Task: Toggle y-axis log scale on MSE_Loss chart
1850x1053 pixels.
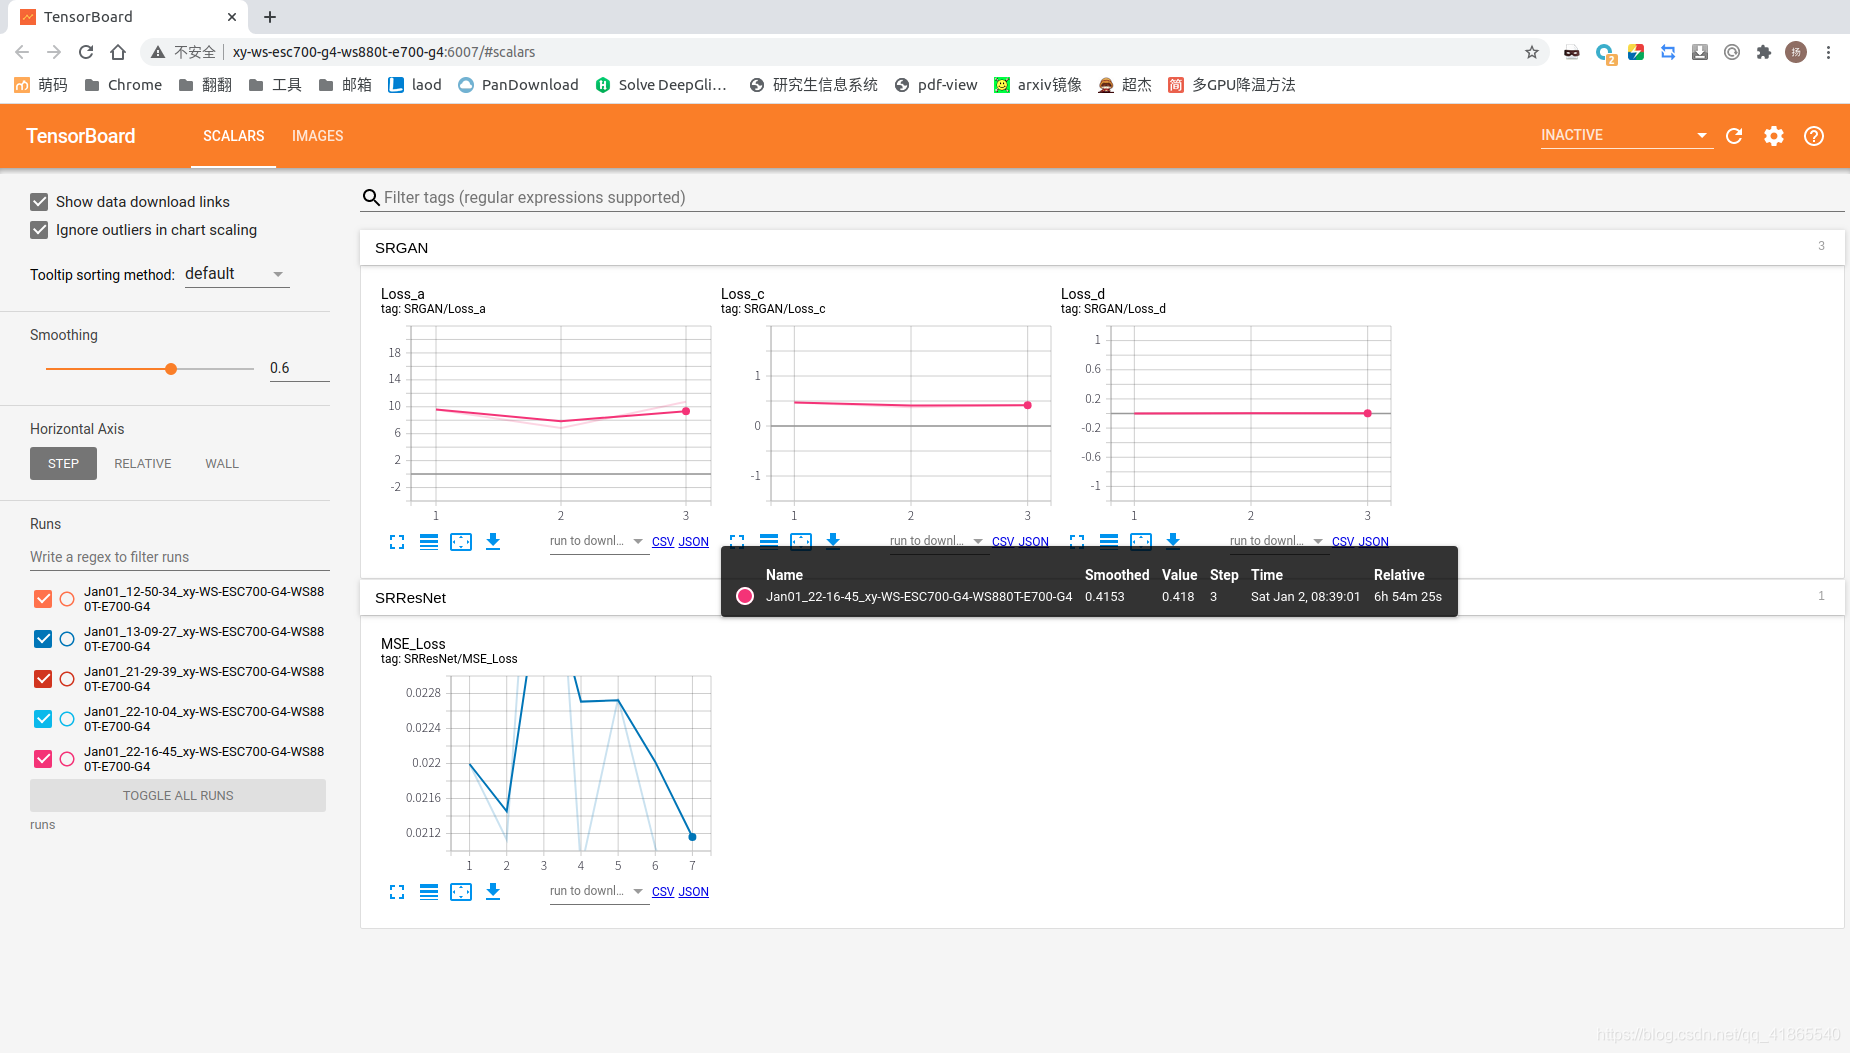Action: click(x=429, y=891)
